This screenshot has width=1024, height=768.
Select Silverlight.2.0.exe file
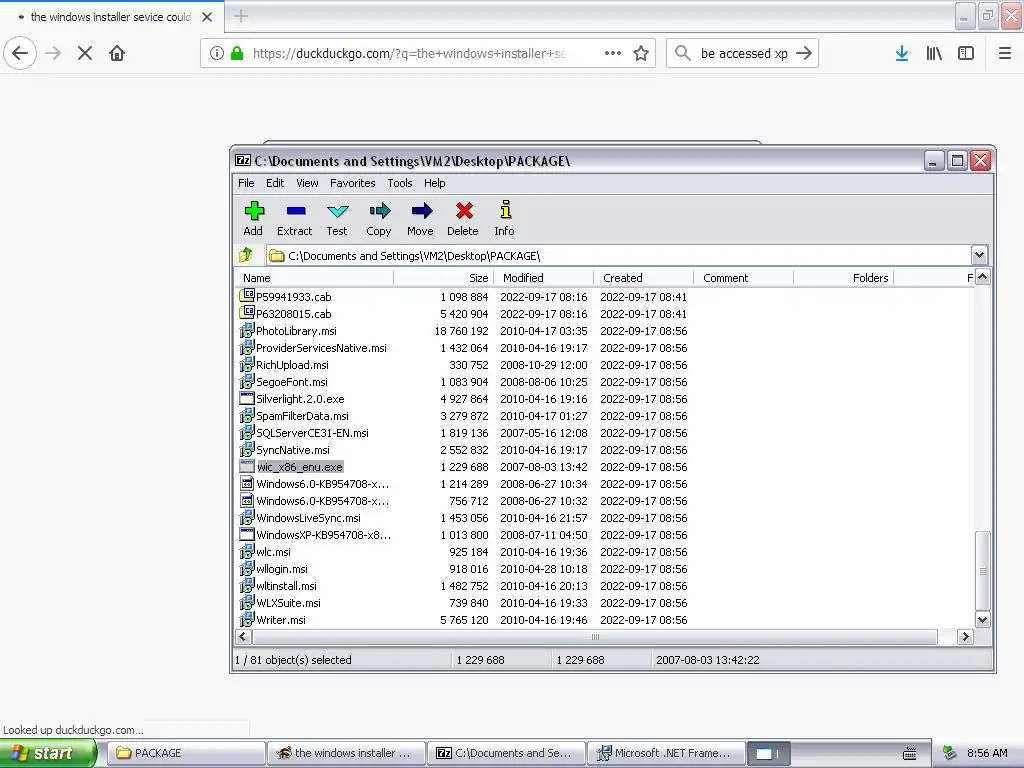(x=300, y=399)
